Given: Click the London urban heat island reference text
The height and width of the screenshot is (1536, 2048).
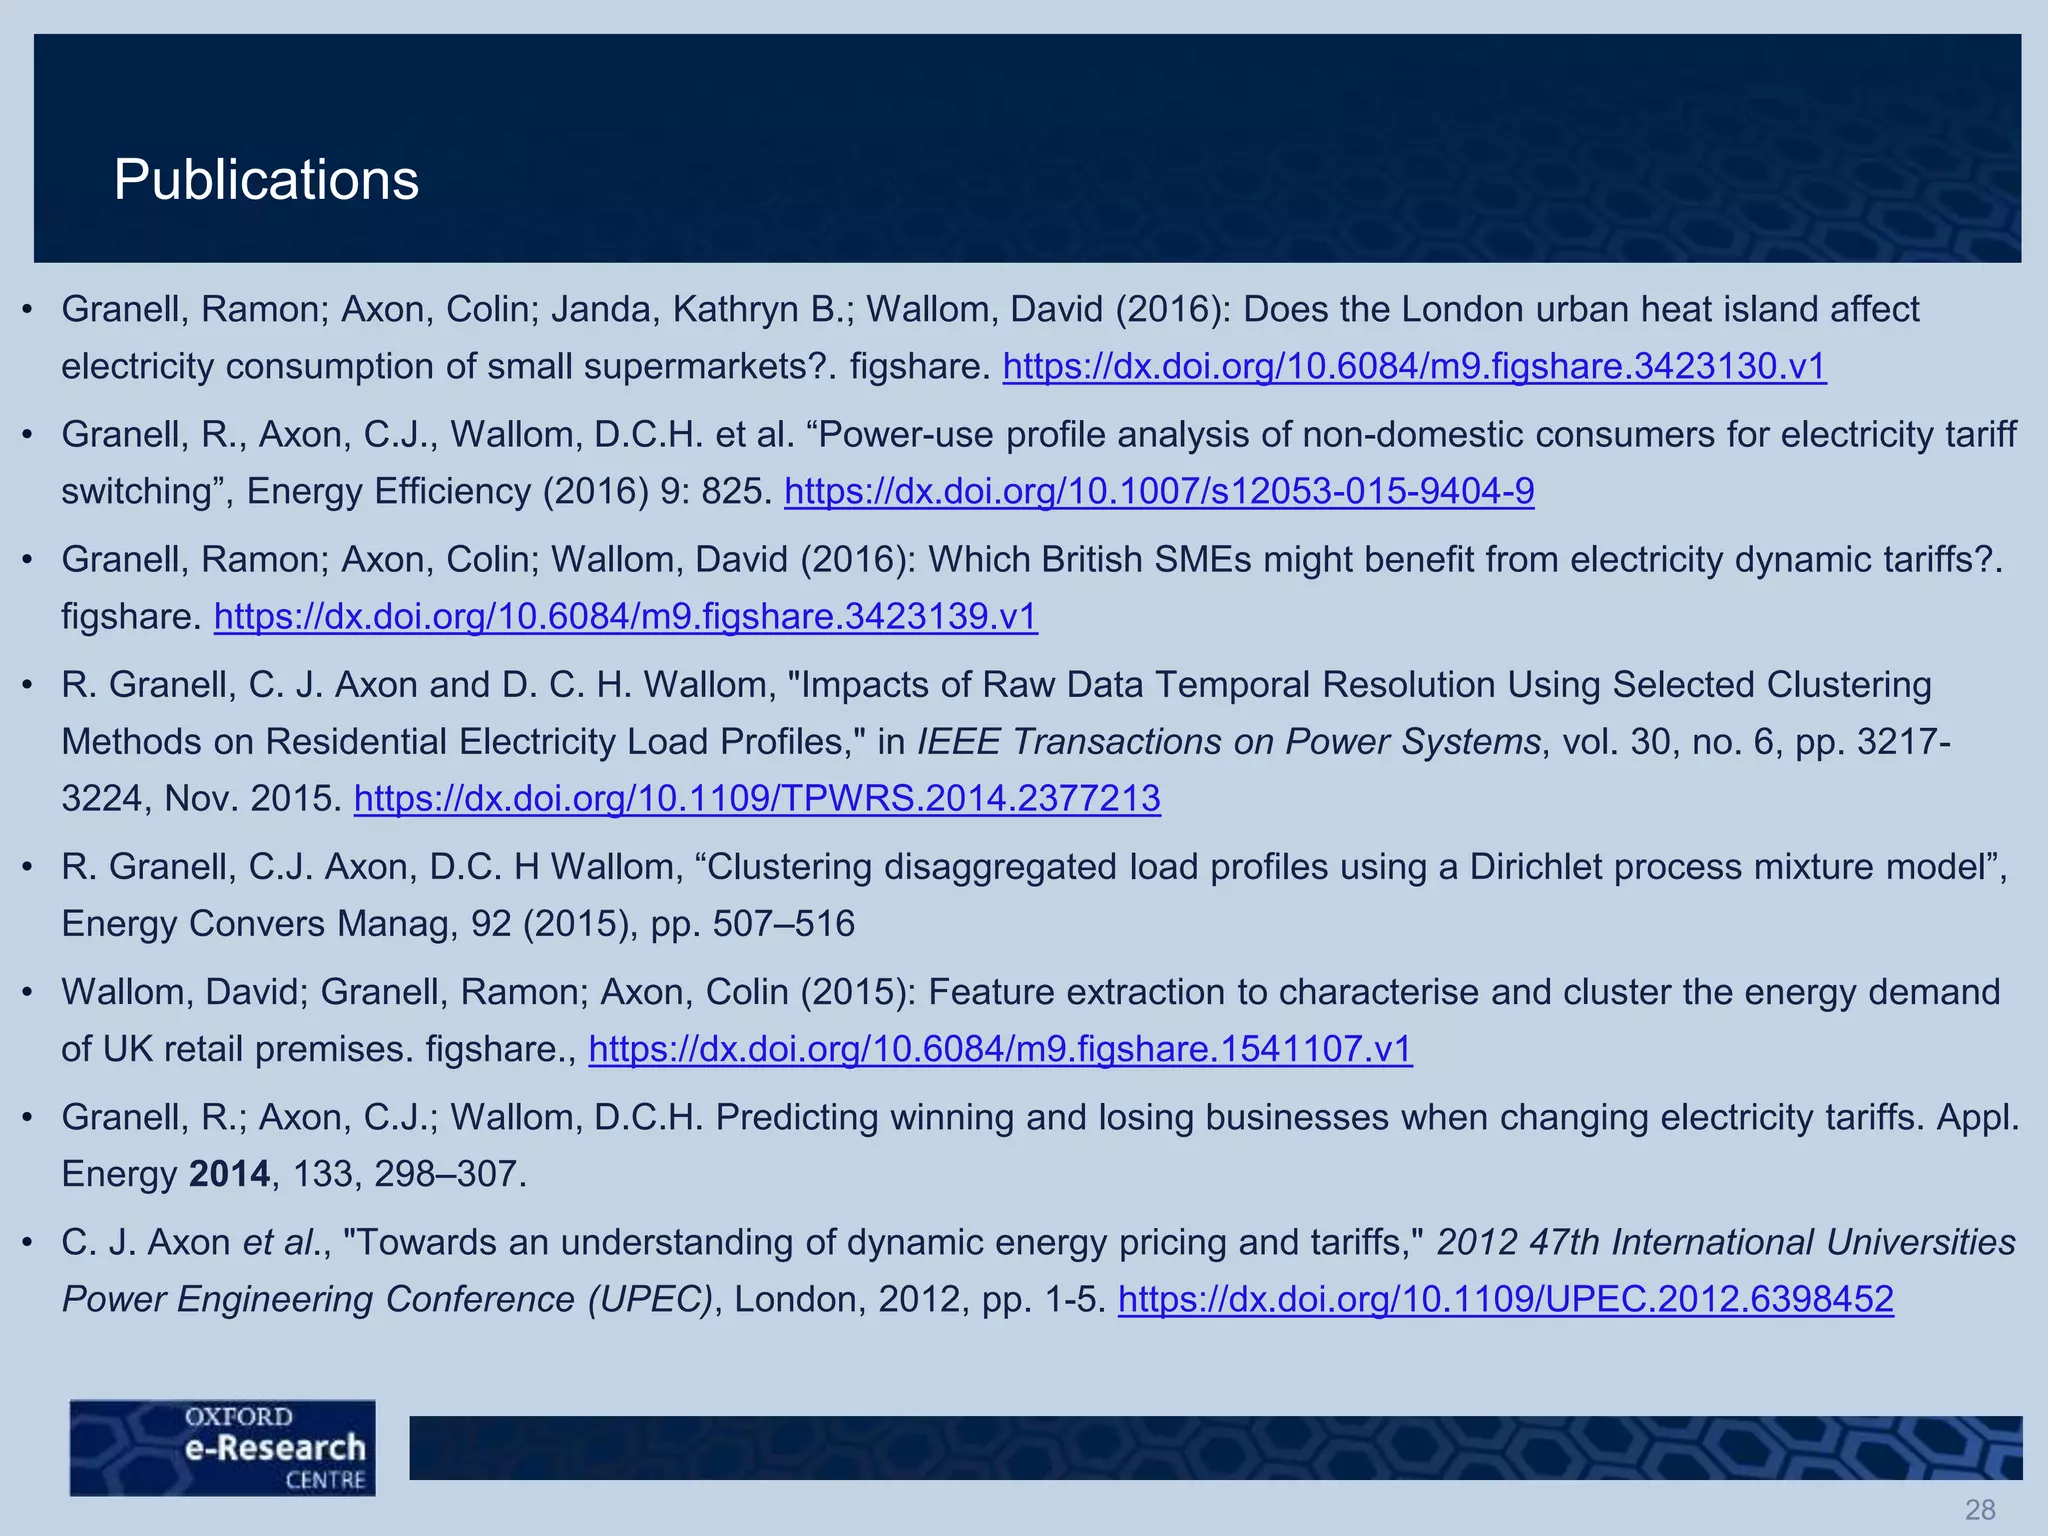Looking at the screenshot, I should pyautogui.click(x=990, y=338).
